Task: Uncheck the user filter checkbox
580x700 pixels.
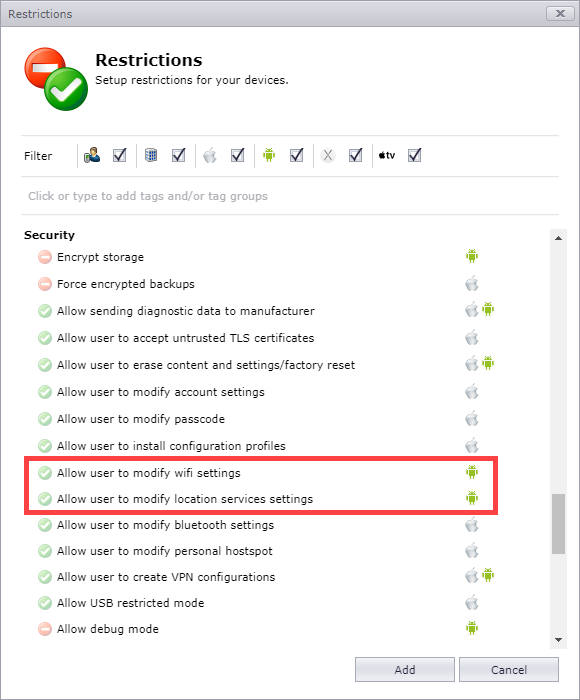Action: (x=120, y=155)
